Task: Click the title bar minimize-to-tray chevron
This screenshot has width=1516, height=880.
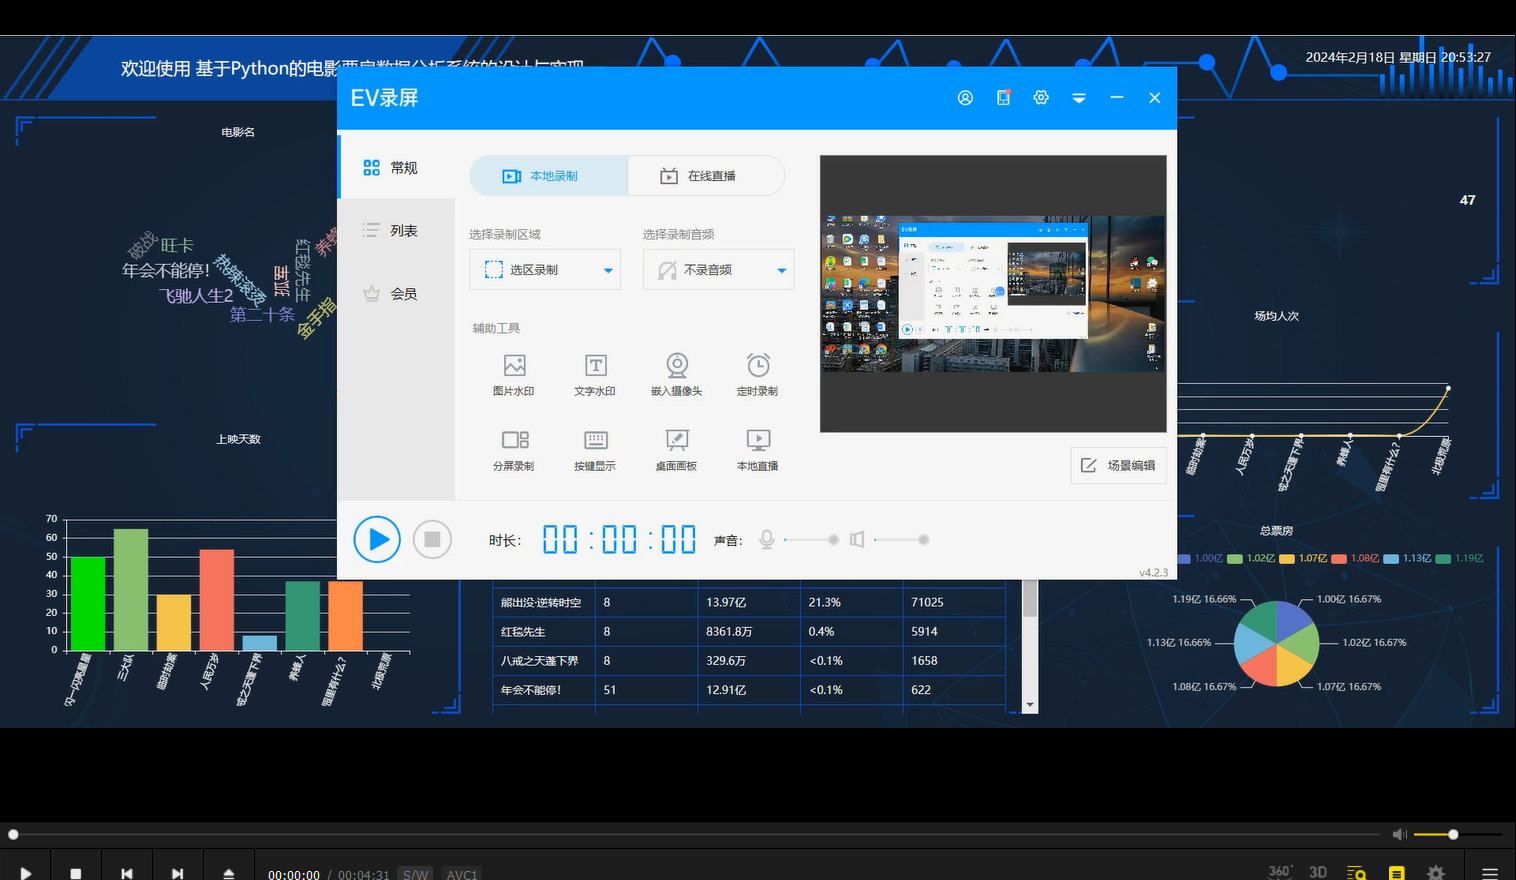Action: tap(1078, 97)
